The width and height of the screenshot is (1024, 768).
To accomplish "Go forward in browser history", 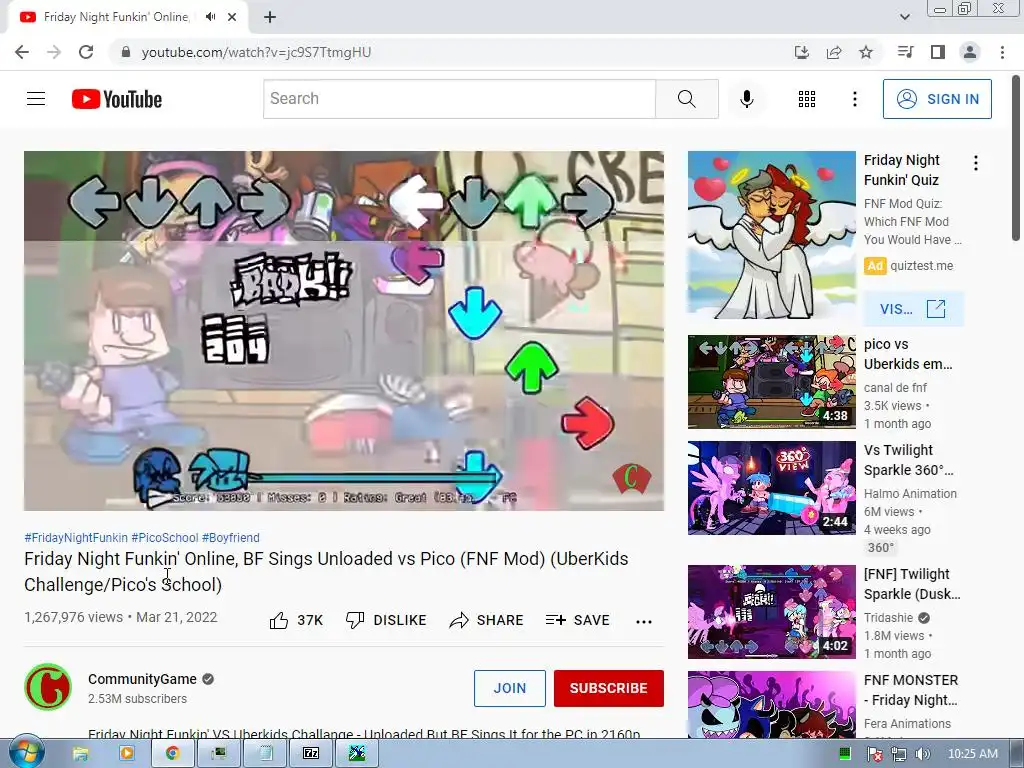I will tap(54, 52).
